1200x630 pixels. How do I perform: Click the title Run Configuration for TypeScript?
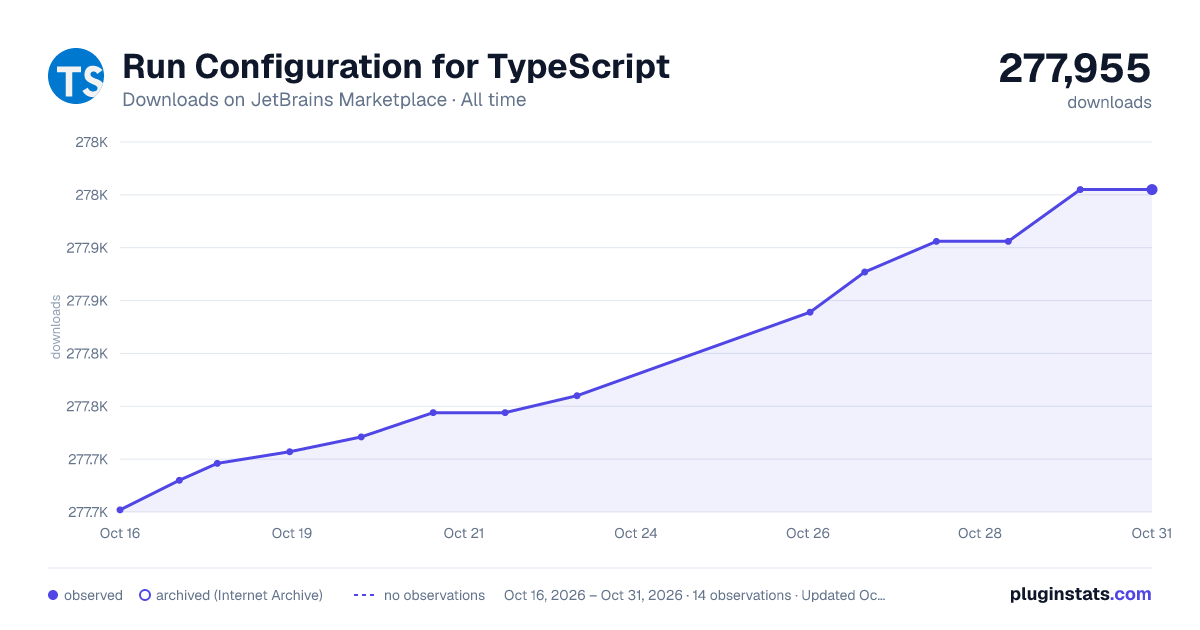click(x=396, y=67)
